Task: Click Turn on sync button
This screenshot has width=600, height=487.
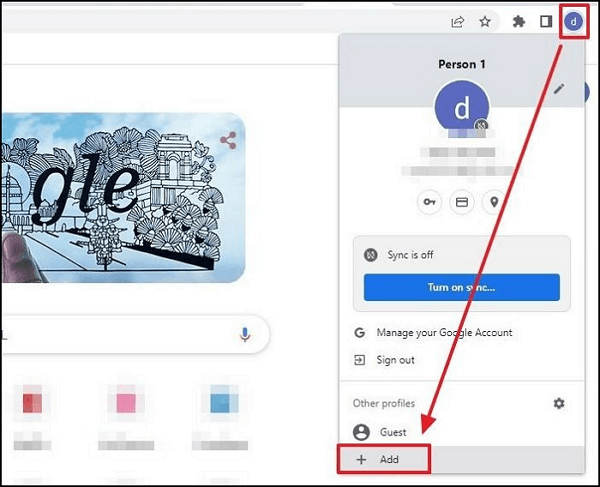Action: pos(461,287)
